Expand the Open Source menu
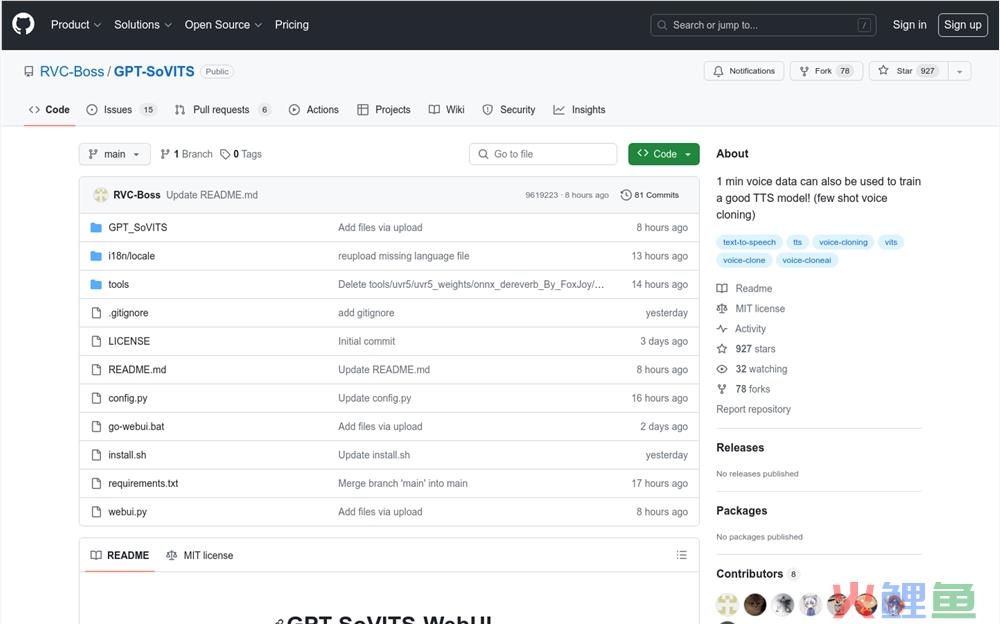 point(223,25)
